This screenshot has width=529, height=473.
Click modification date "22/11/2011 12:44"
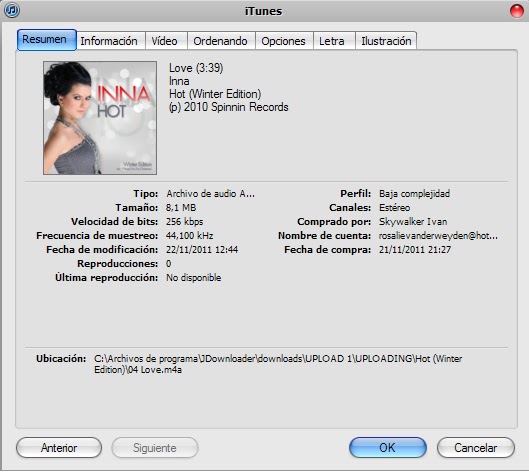pyautogui.click(x=202, y=250)
